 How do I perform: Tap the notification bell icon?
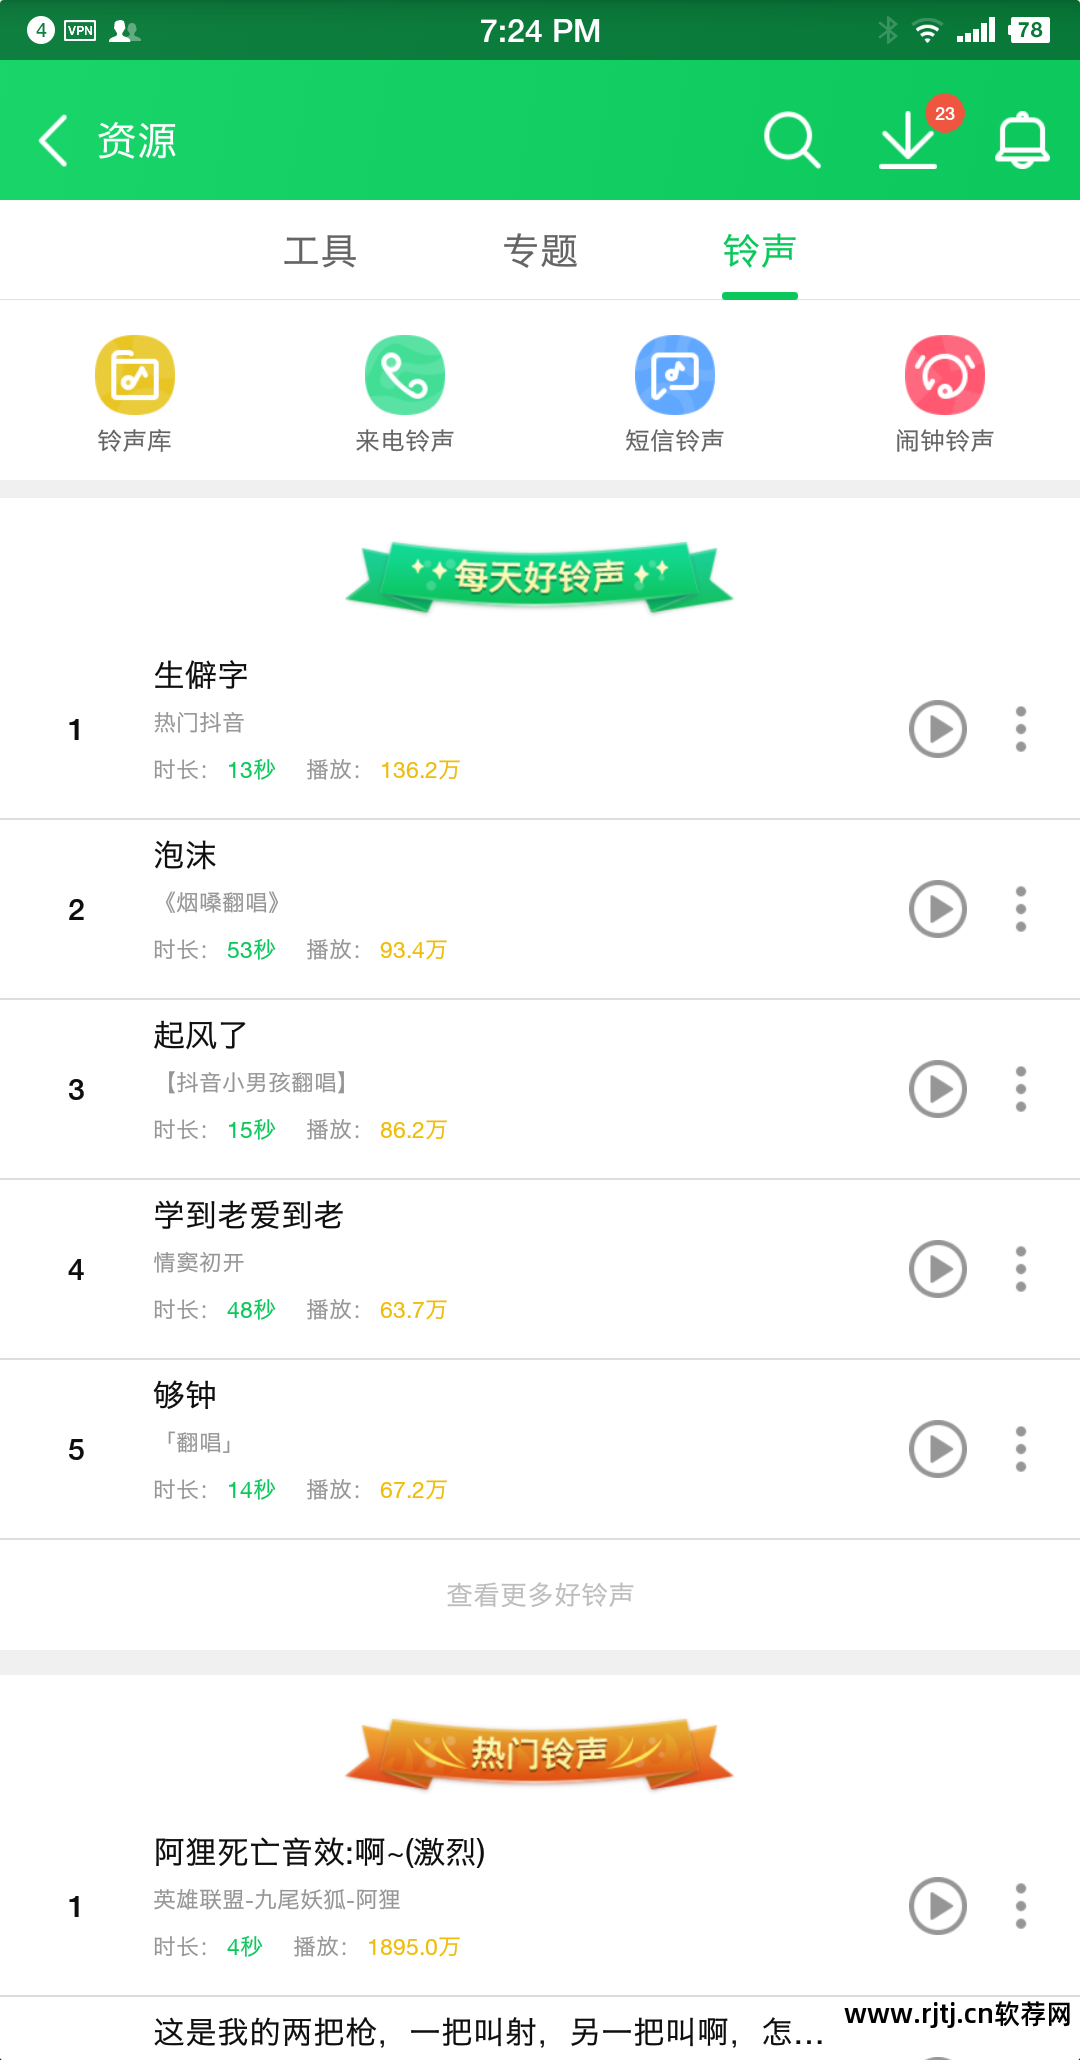pos(1022,140)
